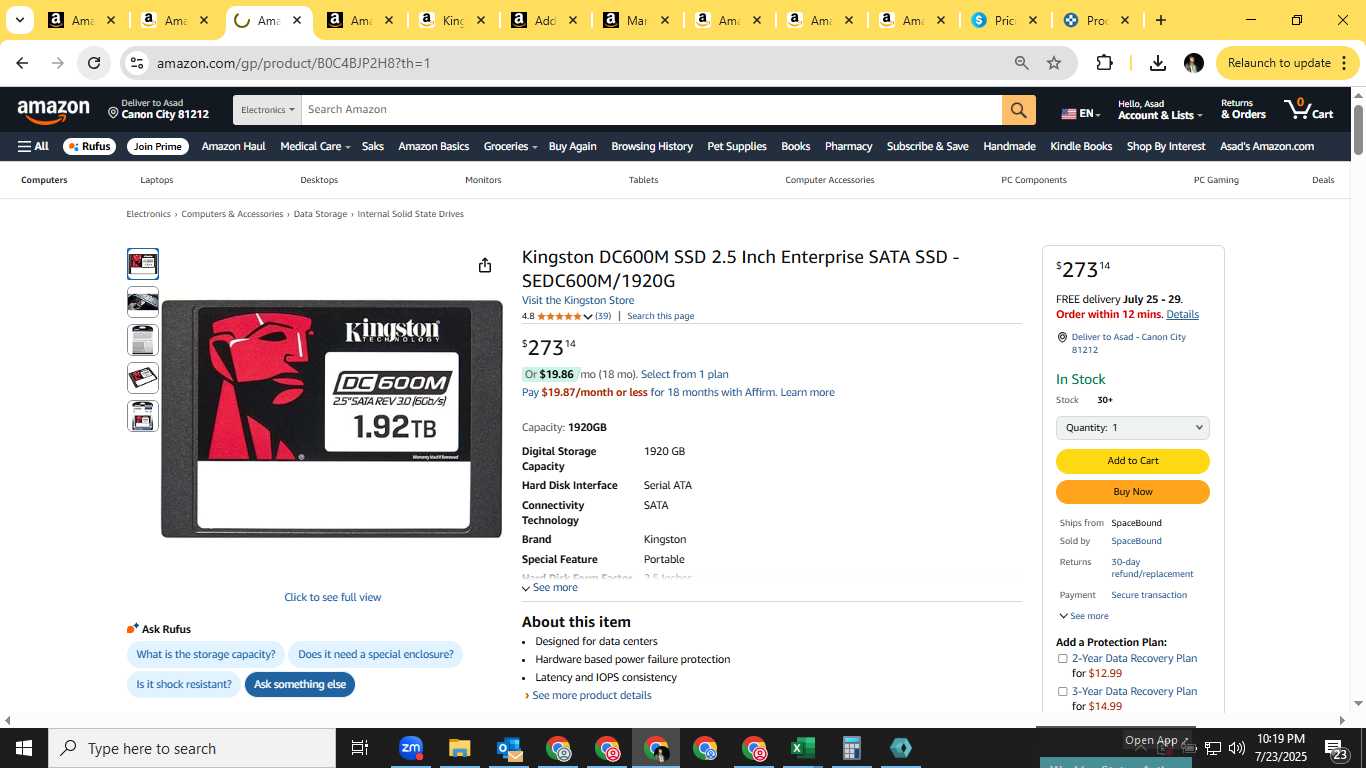Click the Relaunch to update button
Screen dimensions: 1366x768
1288,63
